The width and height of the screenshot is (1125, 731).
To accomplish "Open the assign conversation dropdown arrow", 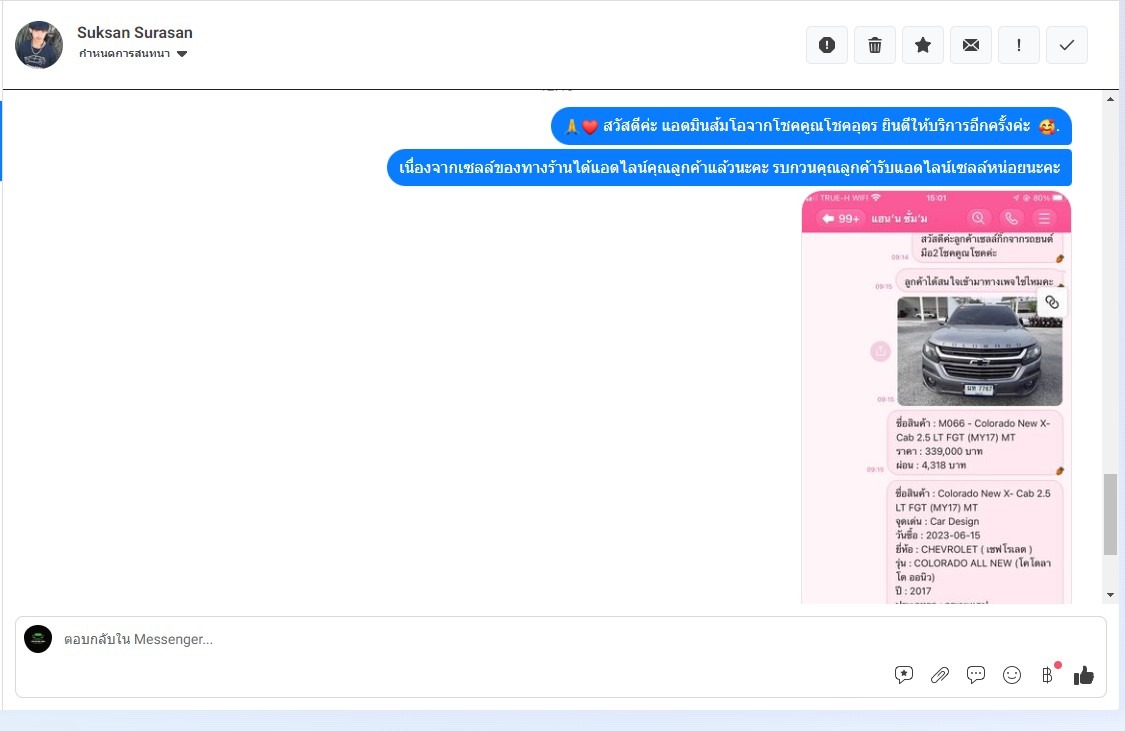I will click(x=182, y=54).
